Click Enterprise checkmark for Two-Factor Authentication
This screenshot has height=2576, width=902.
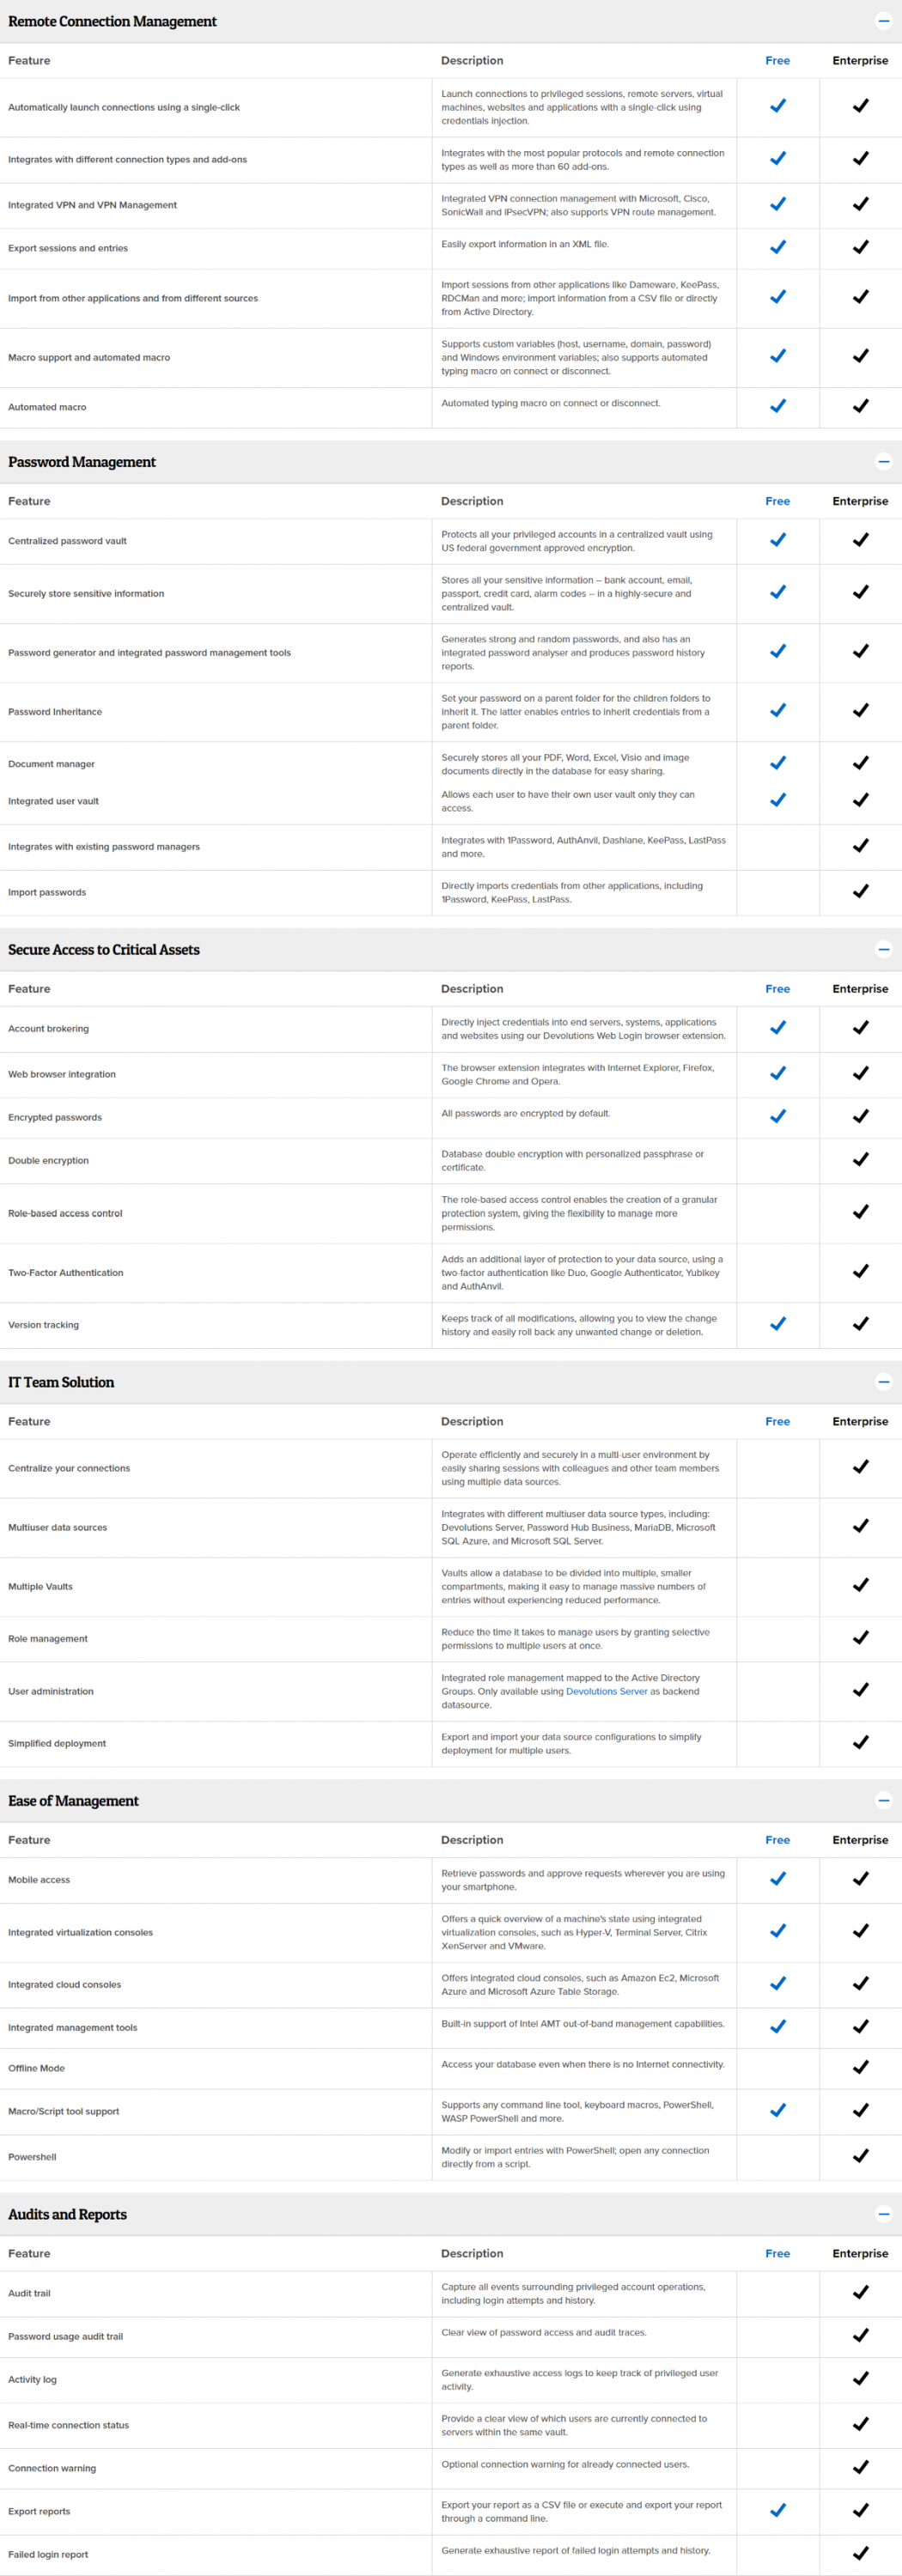(x=860, y=1272)
